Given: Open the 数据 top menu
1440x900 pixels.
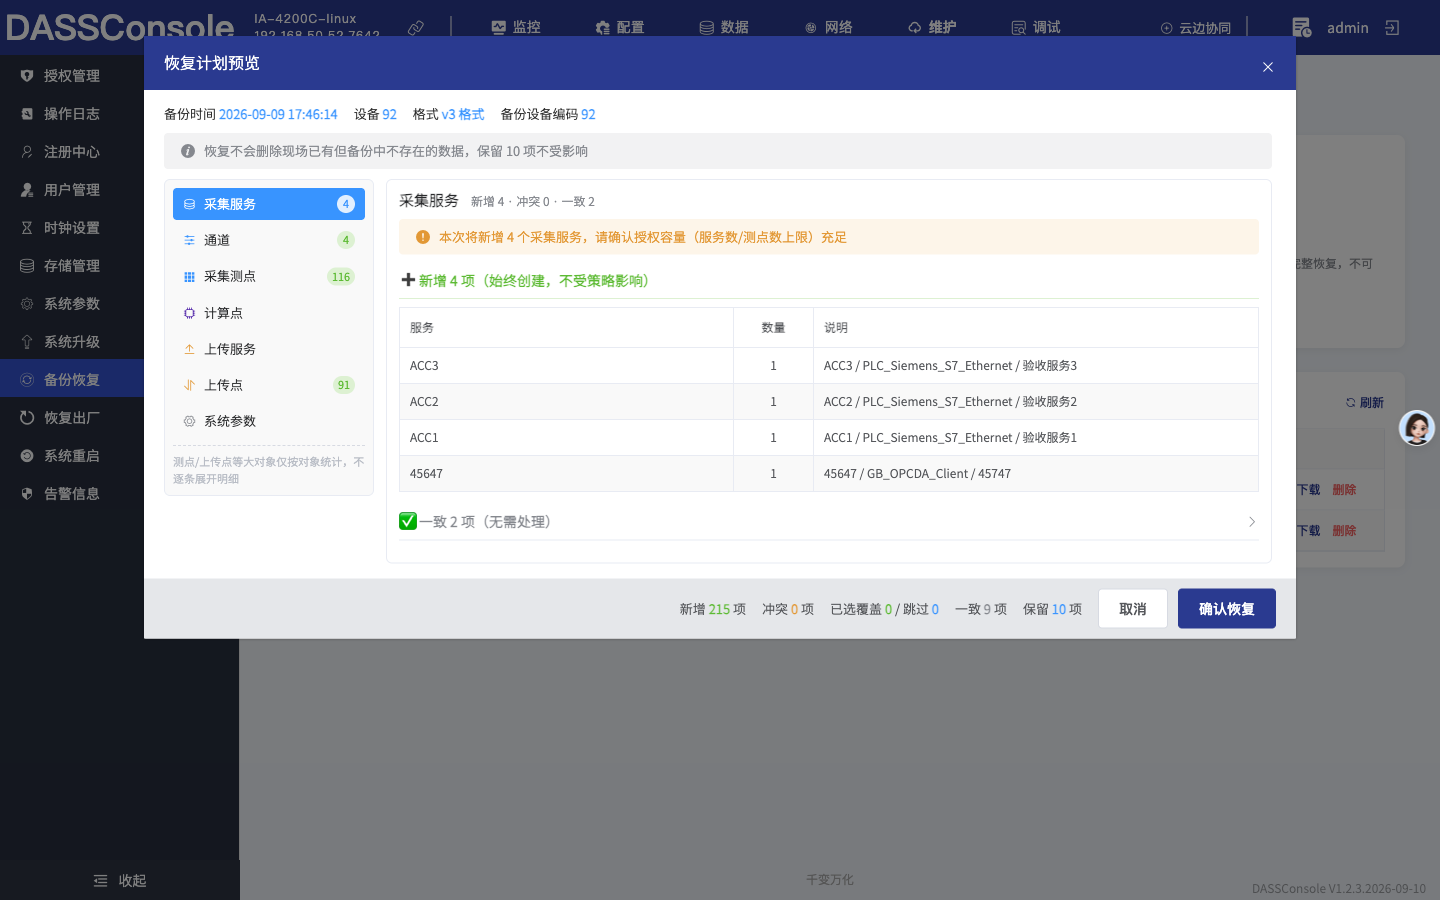Looking at the screenshot, I should click(x=724, y=28).
